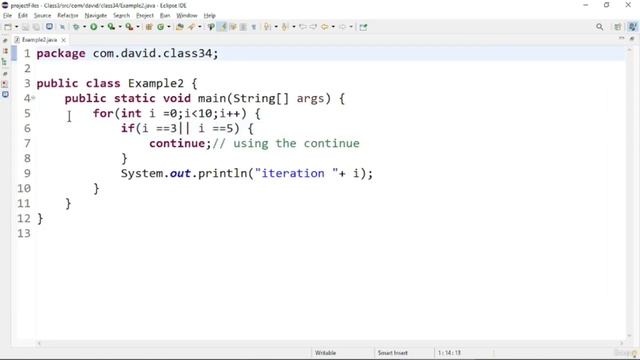The height and width of the screenshot is (360, 640).
Task: Expand the New Java Class dropdown arrow
Action: 169,27
